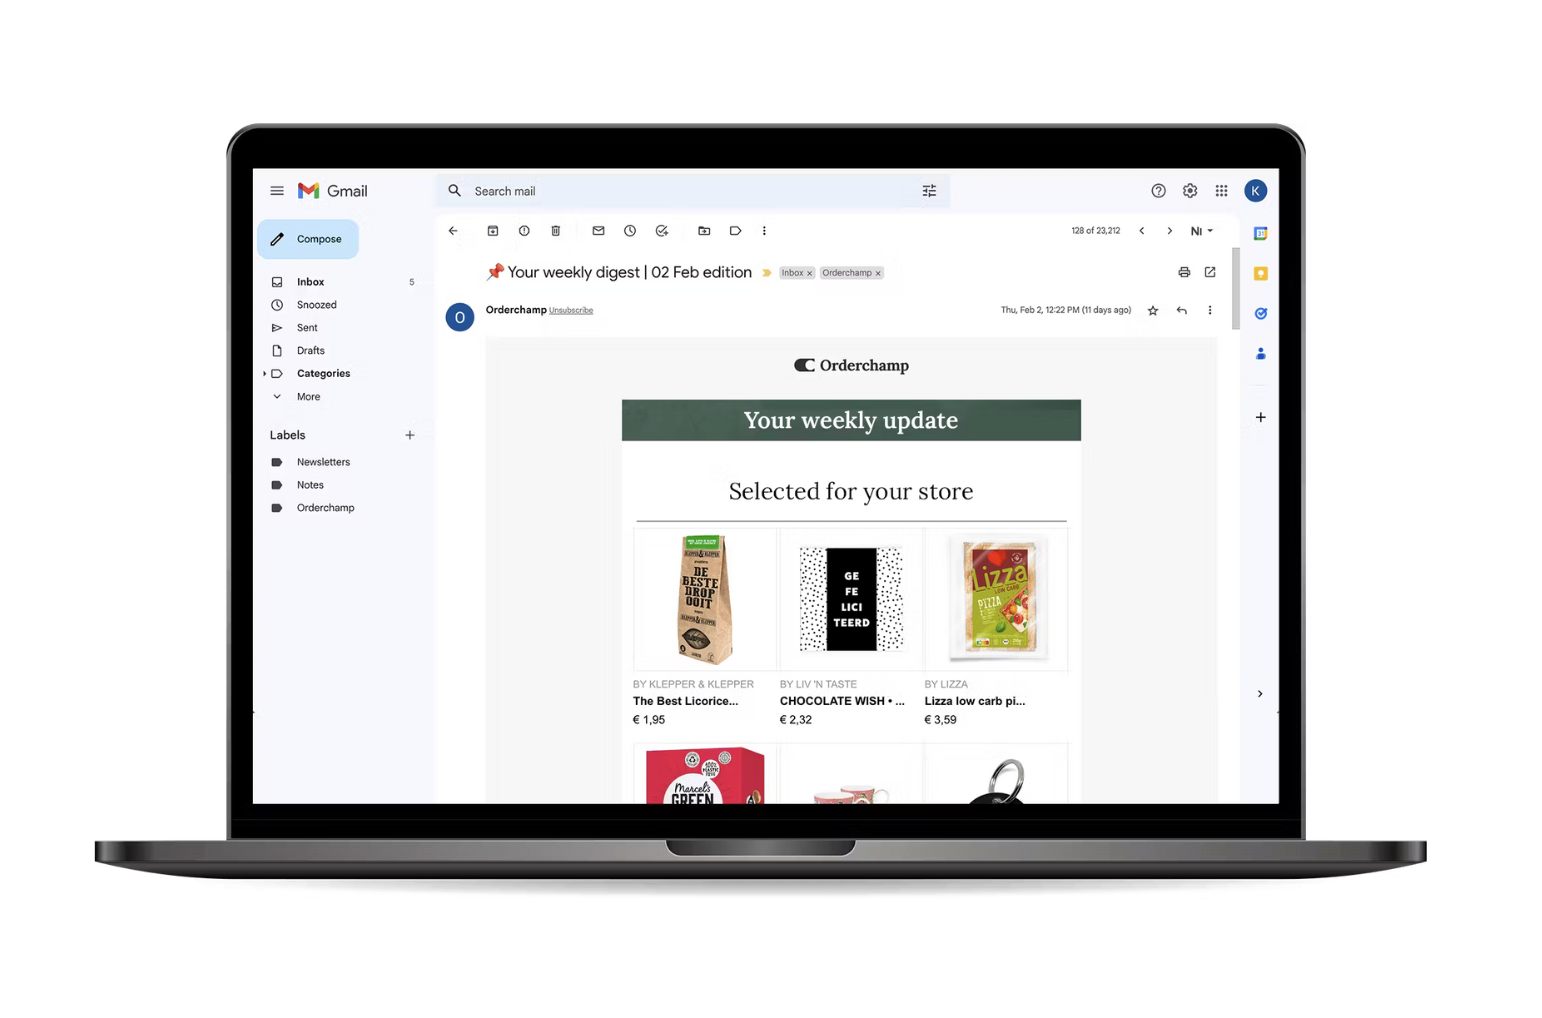Open the Gmail main menu hamburger
Viewport: 1542px width, 1018px height.
point(277,191)
